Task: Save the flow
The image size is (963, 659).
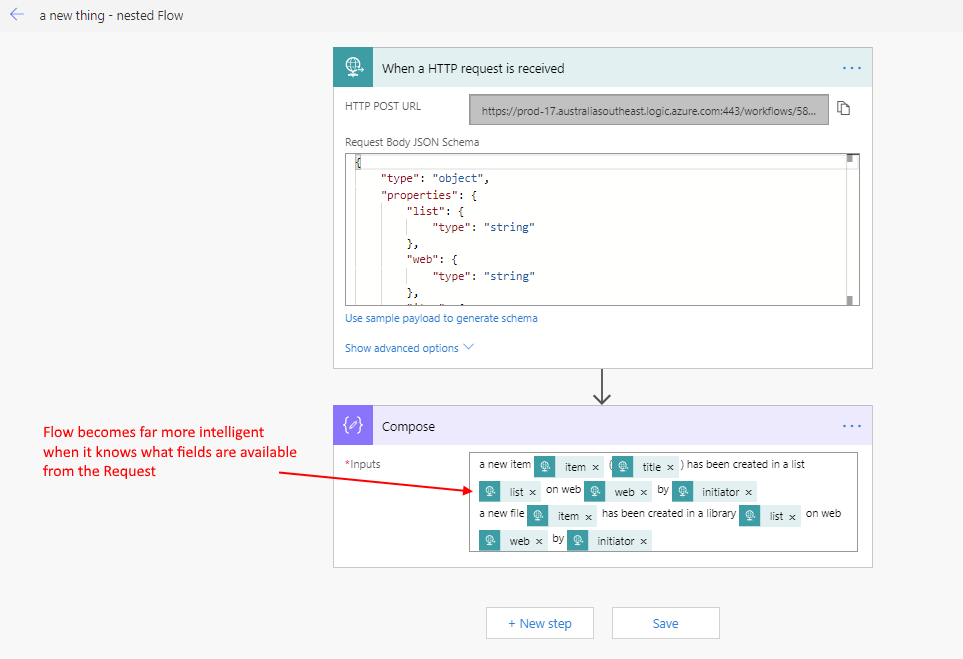Action: (x=665, y=623)
